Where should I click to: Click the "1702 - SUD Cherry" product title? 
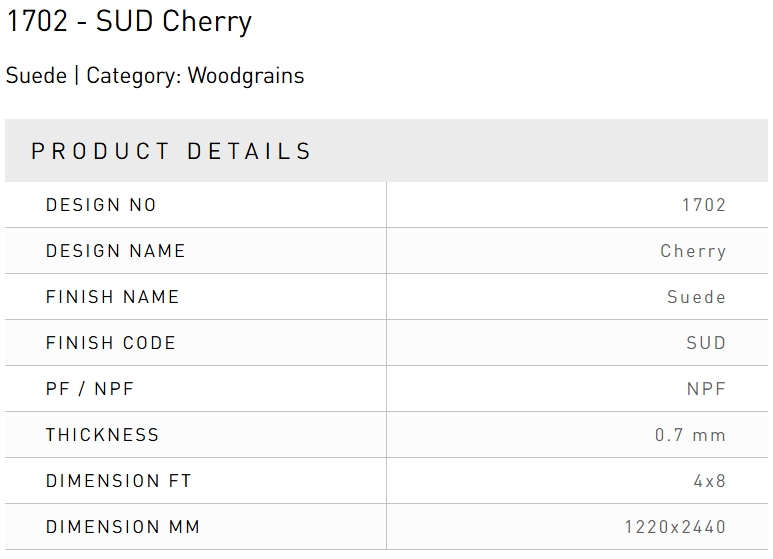tap(129, 22)
